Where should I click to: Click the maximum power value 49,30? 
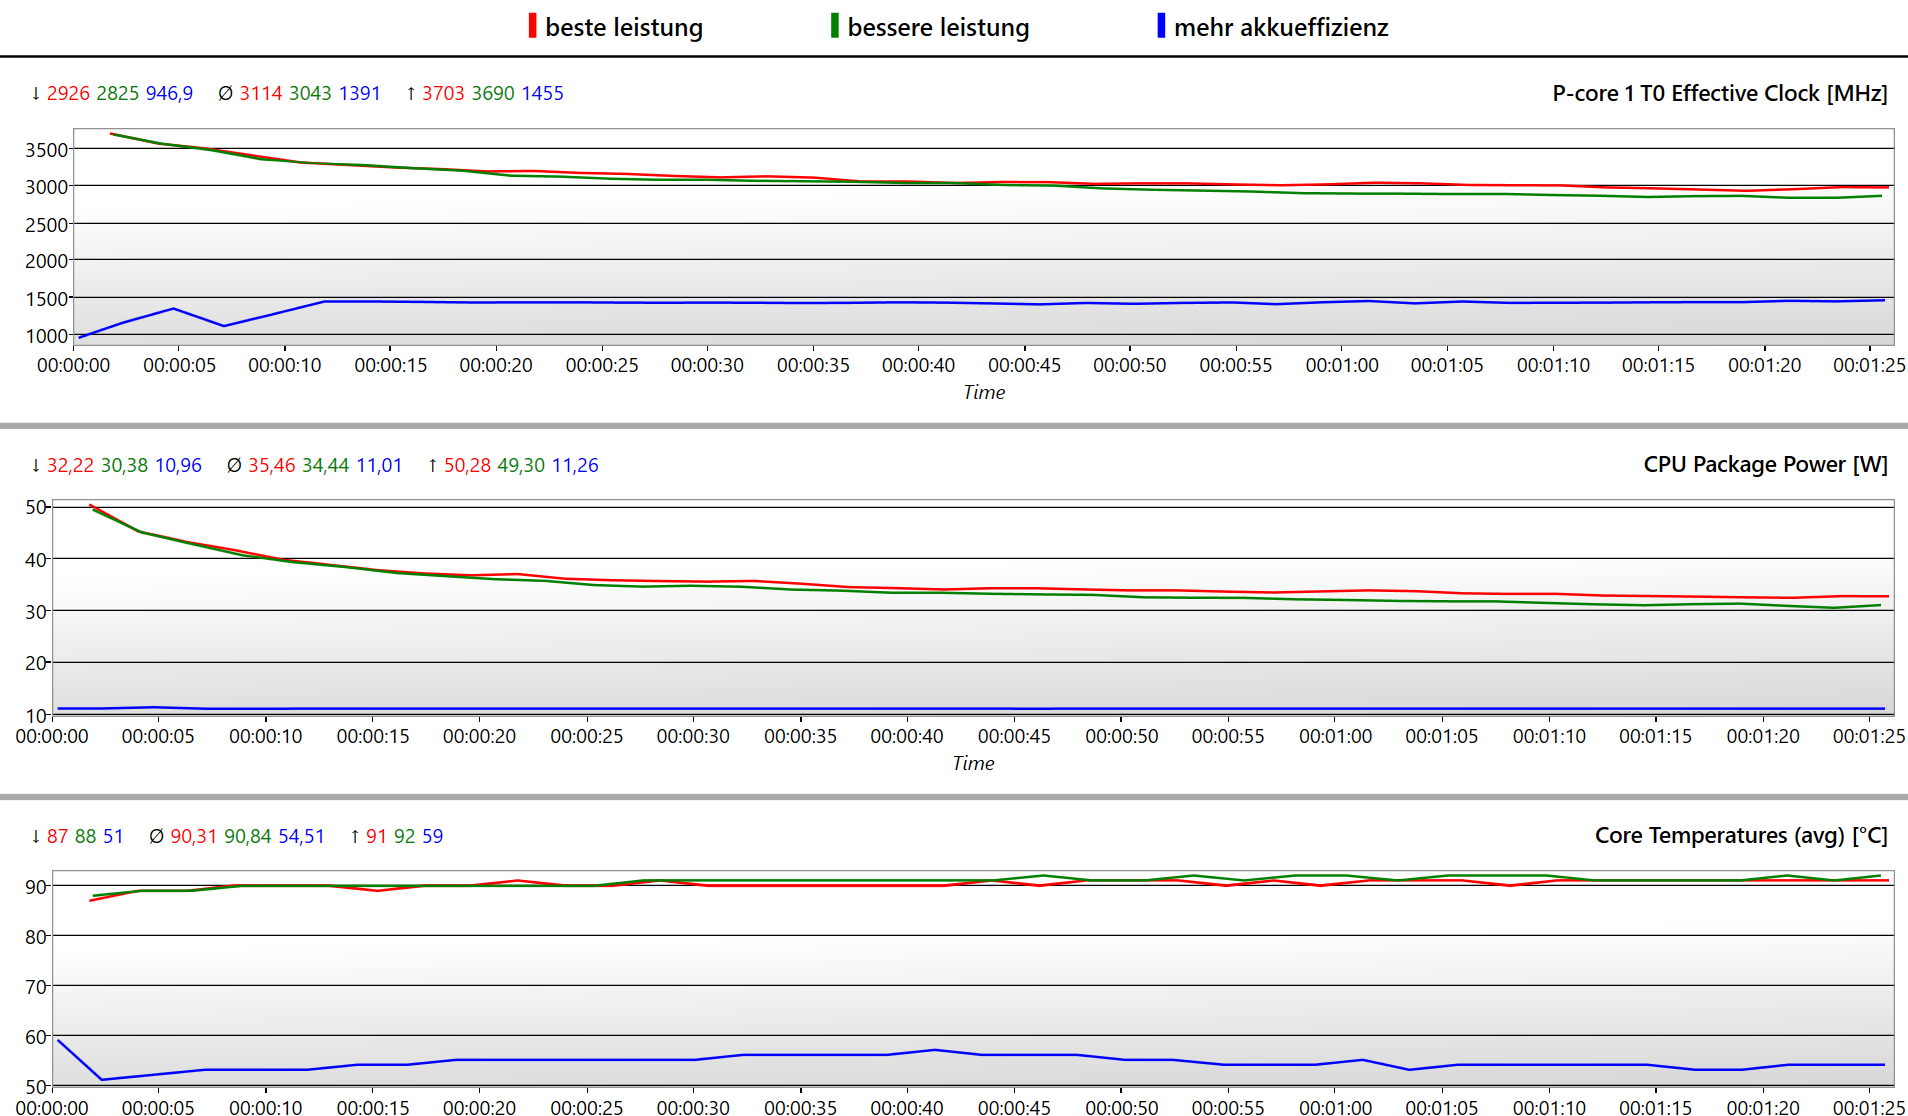521,465
